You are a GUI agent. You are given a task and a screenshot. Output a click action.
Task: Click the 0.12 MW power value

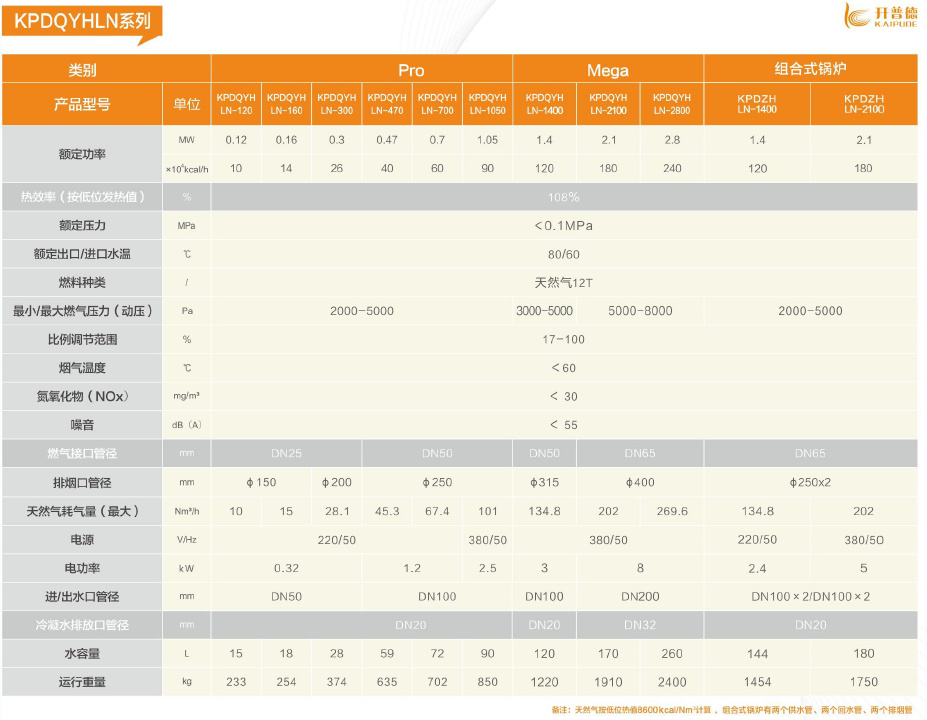pyautogui.click(x=236, y=140)
